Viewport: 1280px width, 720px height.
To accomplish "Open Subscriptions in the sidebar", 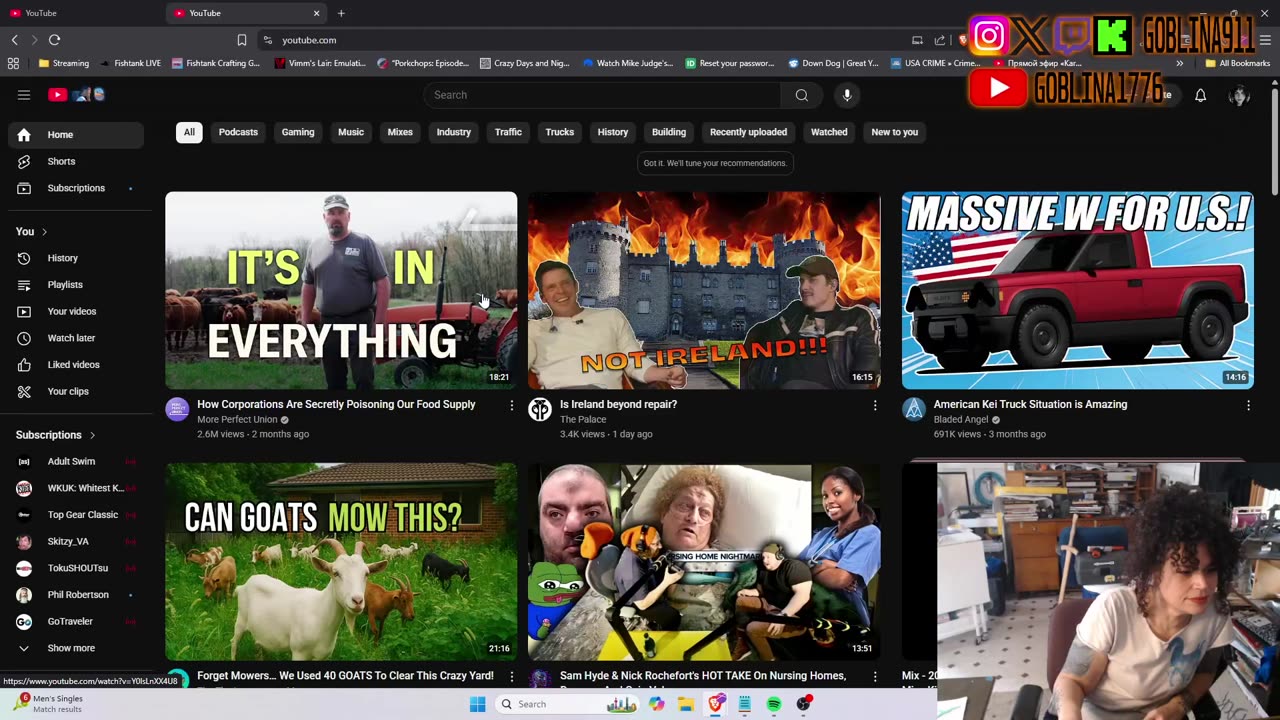I will pos(76,188).
